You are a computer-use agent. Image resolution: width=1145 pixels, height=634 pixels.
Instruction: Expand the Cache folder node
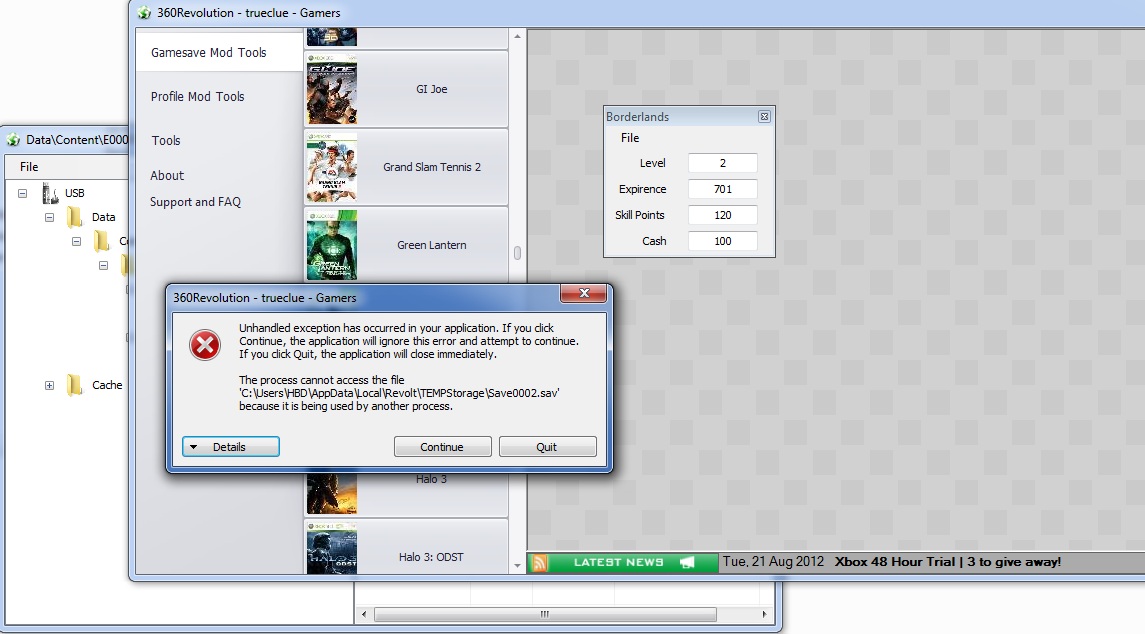click(x=49, y=385)
